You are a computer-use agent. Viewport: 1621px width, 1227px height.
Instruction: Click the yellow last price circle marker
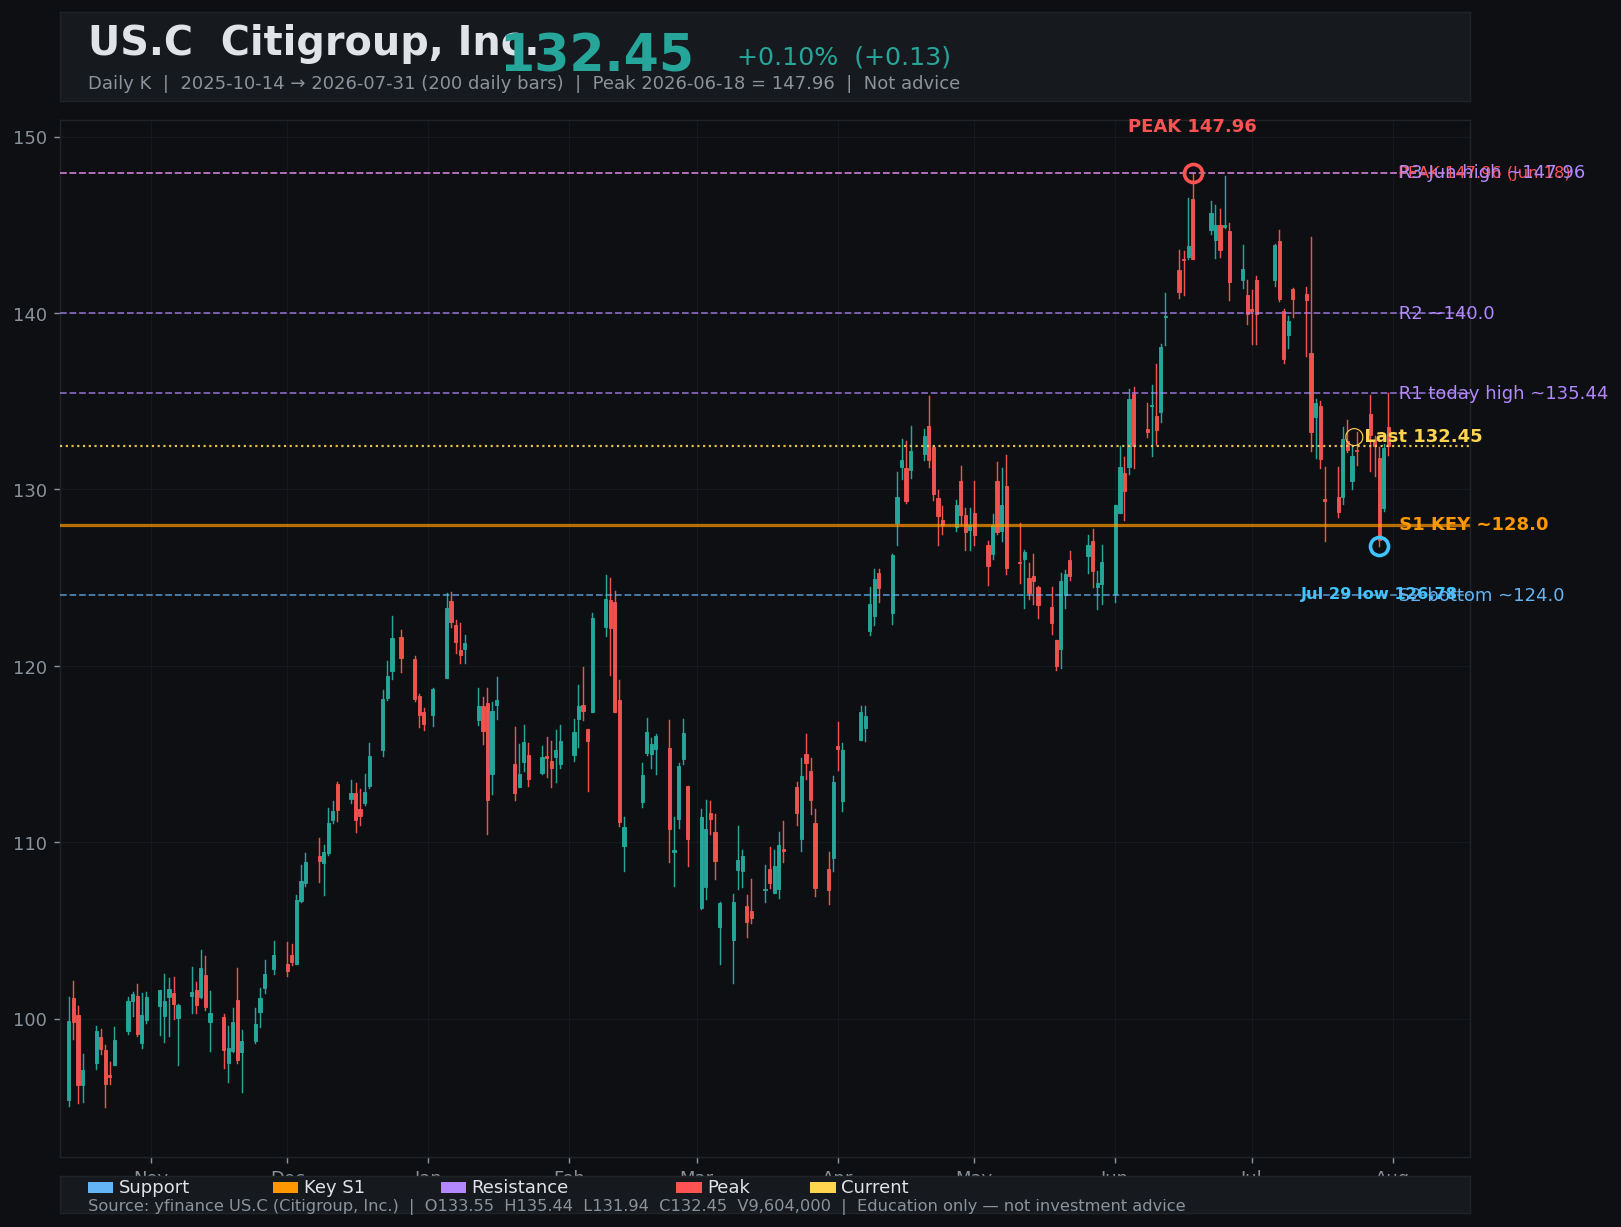1353,437
